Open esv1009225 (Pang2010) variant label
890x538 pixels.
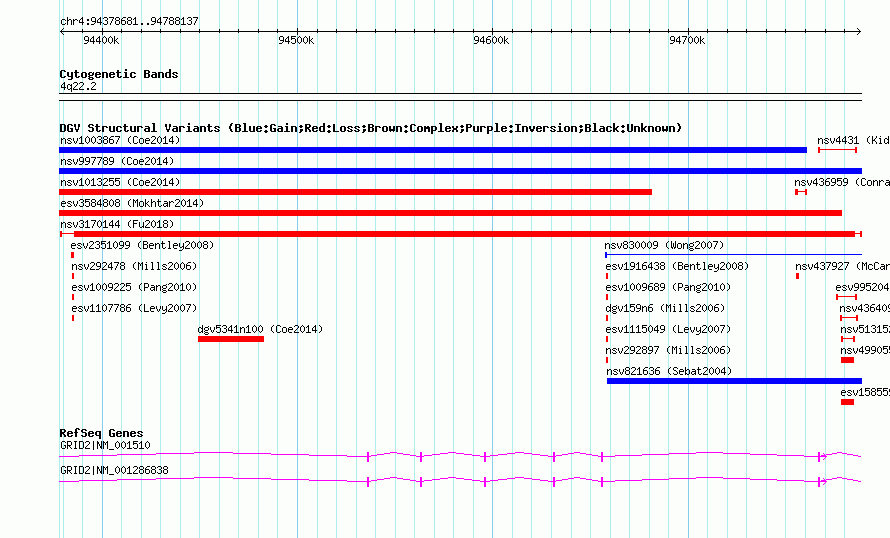coord(134,287)
